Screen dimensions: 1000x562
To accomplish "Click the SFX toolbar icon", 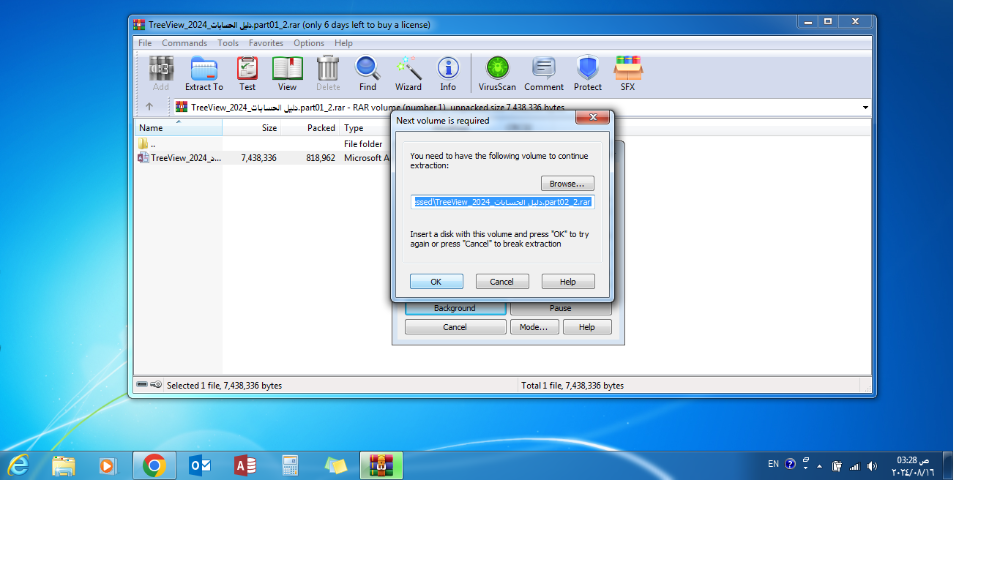I will click(x=628, y=73).
